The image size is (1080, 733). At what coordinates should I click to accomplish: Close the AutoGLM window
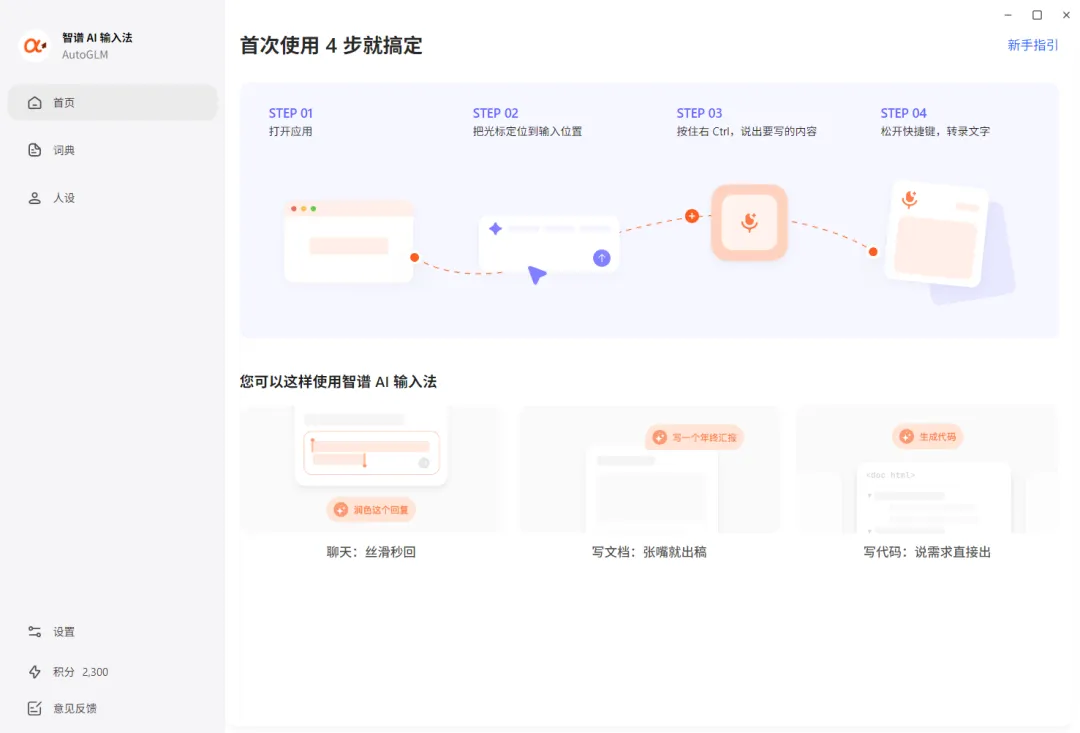[1066, 15]
